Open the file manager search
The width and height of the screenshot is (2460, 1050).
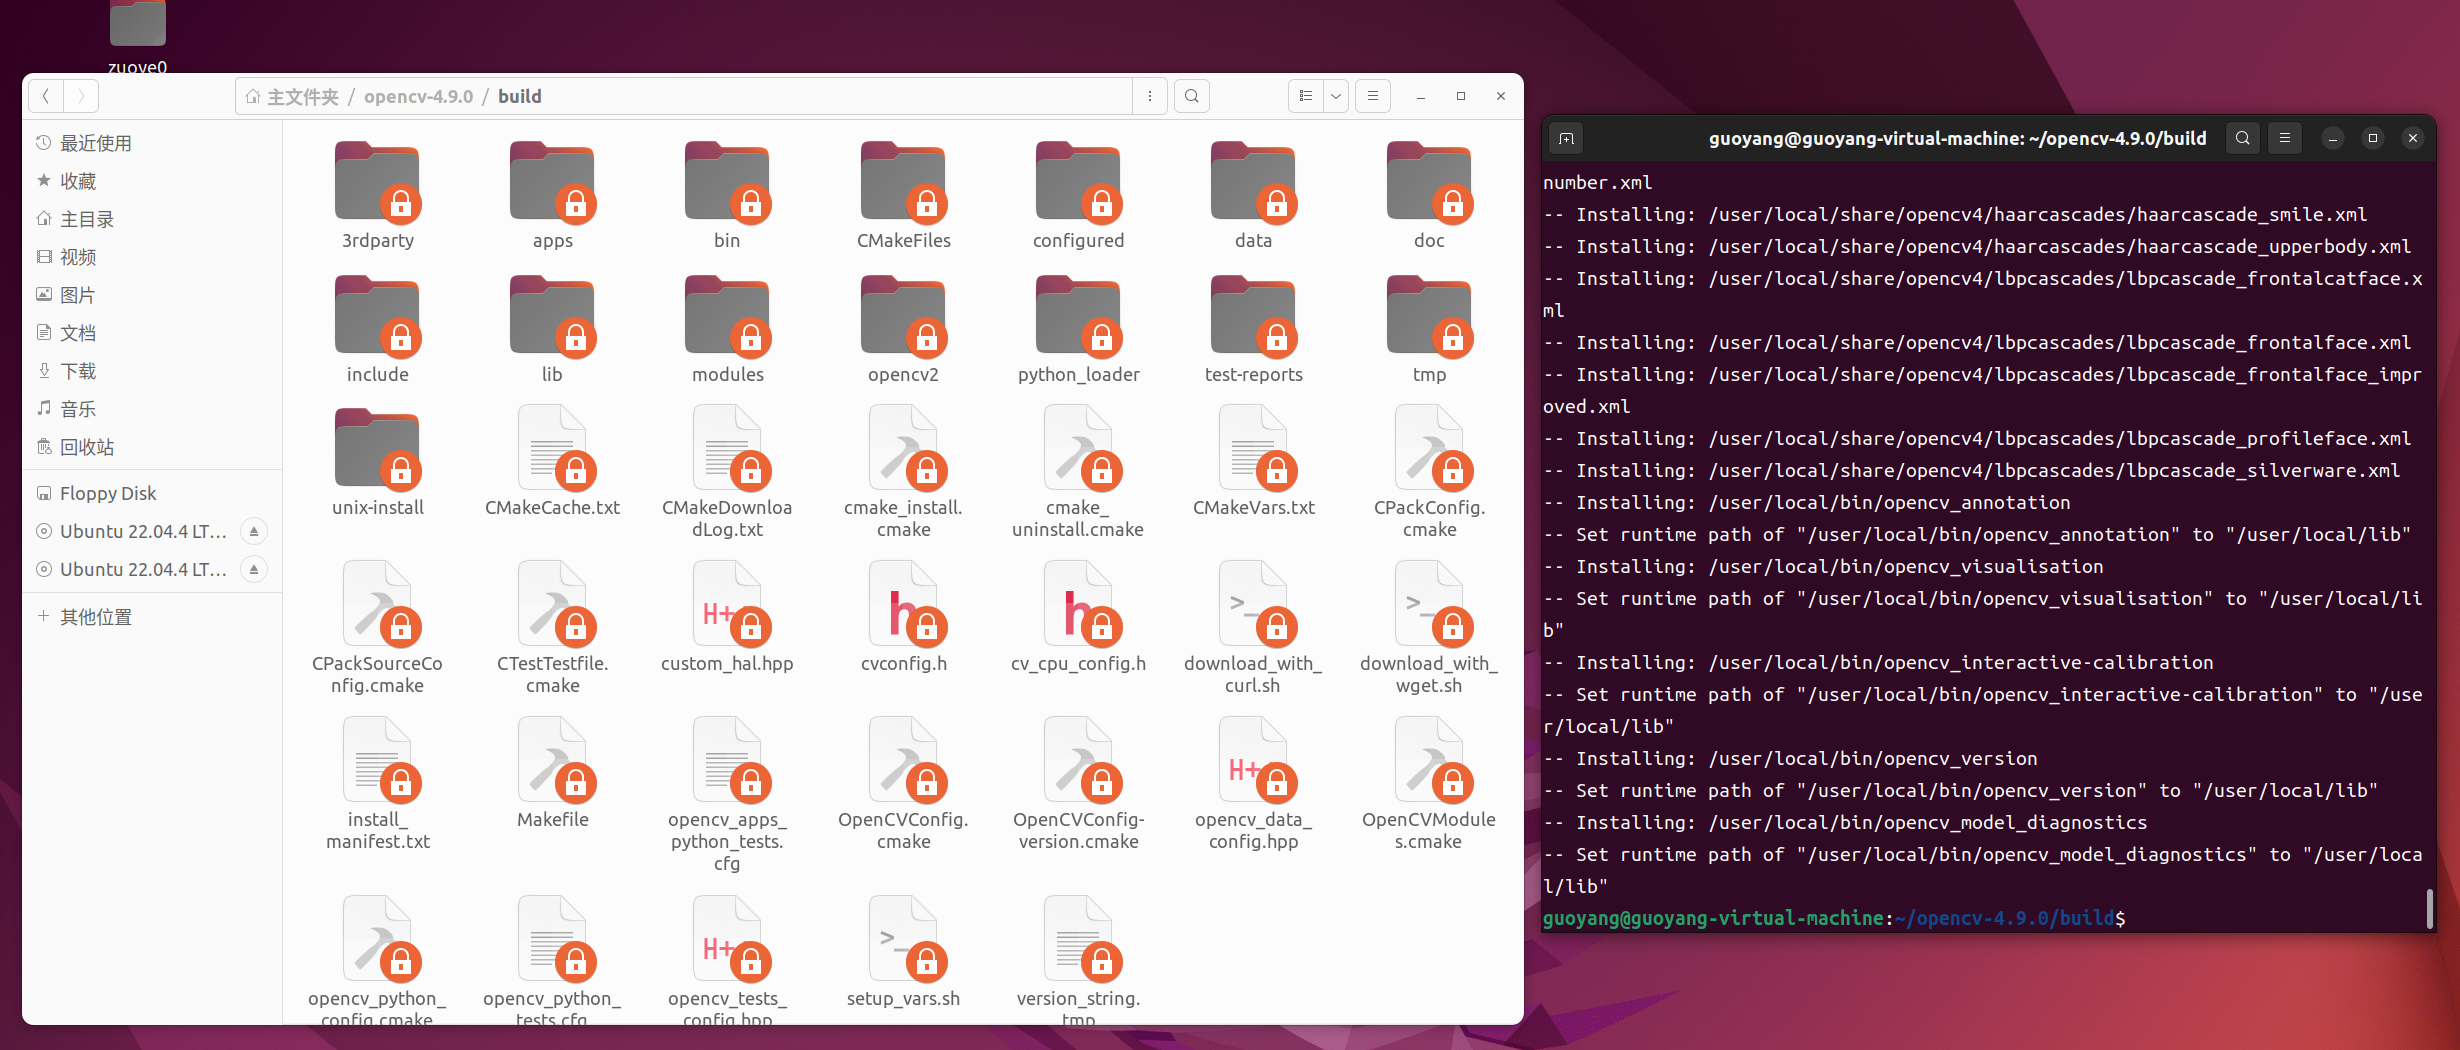[1192, 96]
